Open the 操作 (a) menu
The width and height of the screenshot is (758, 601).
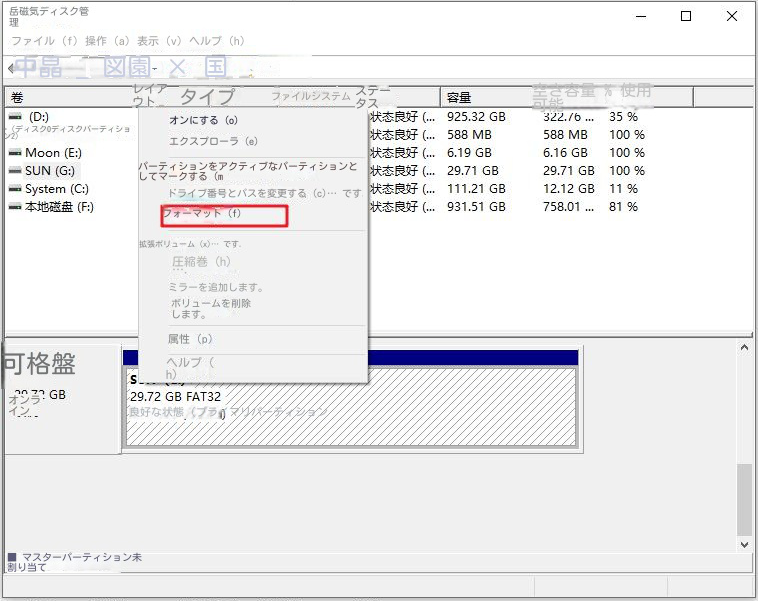(x=108, y=41)
